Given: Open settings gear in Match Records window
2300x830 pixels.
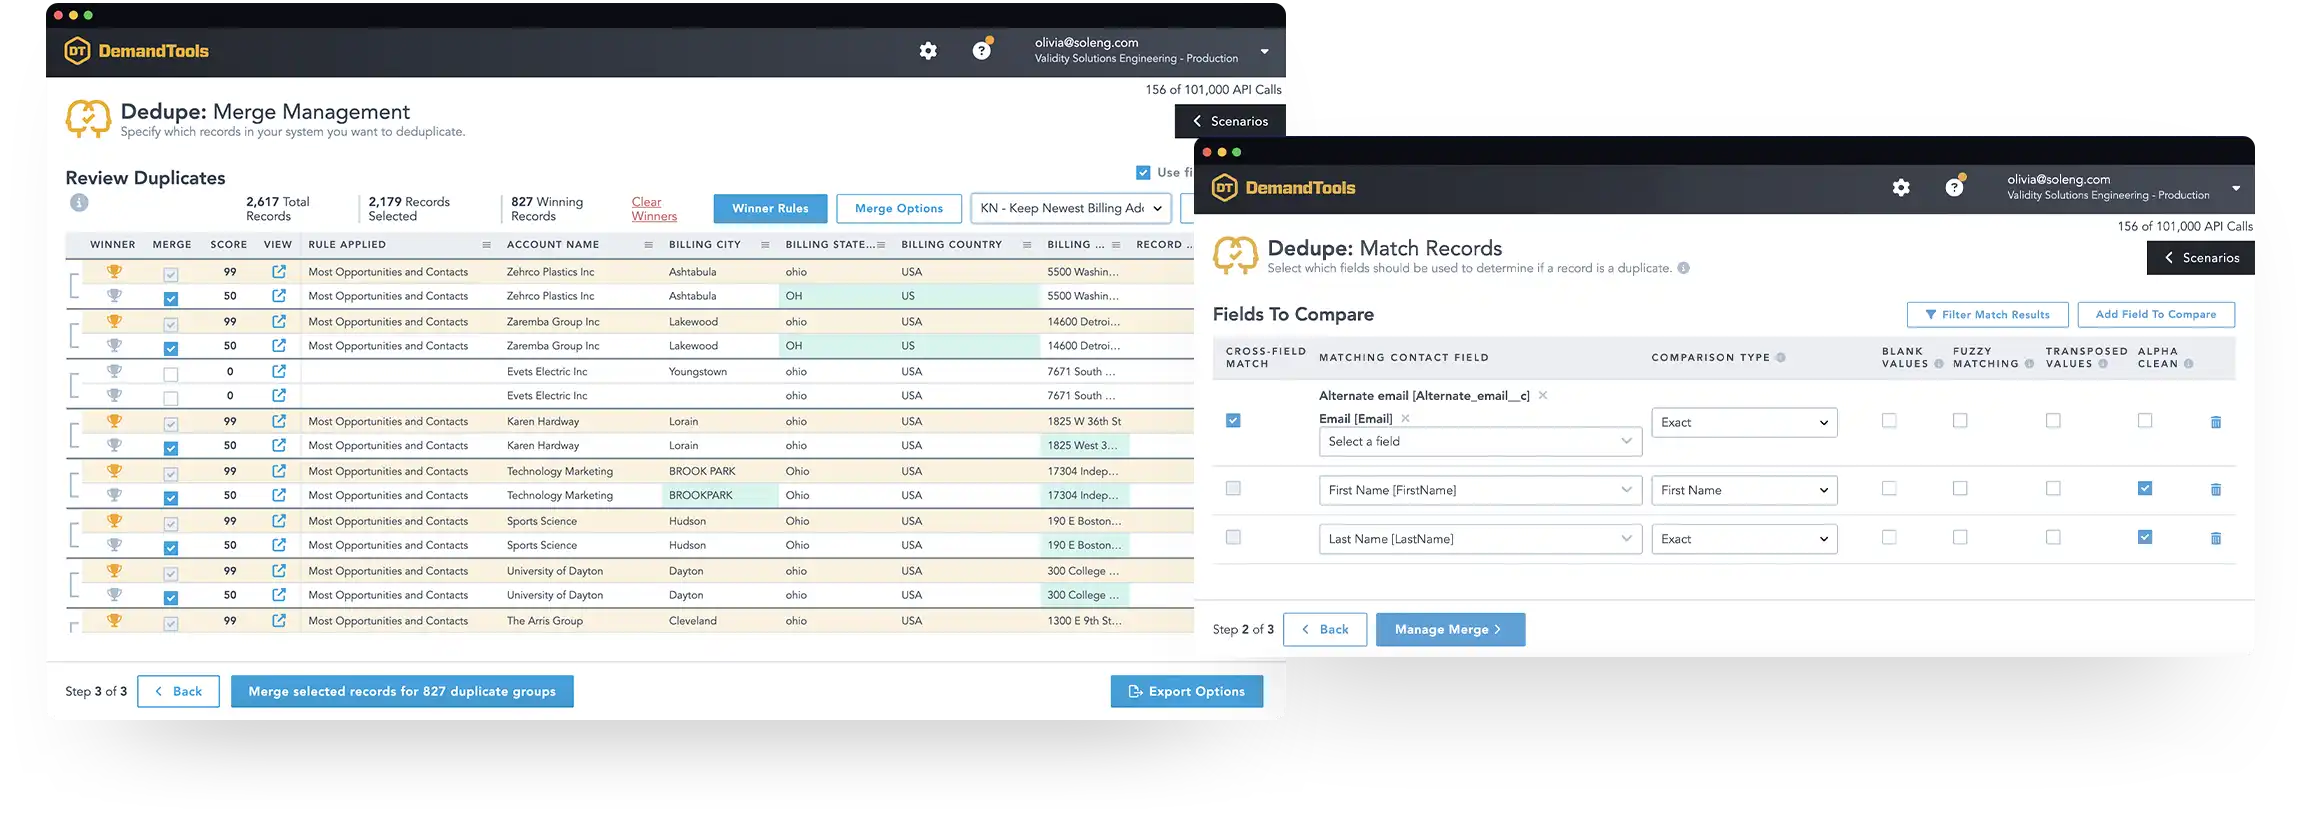Looking at the screenshot, I should [x=1901, y=188].
